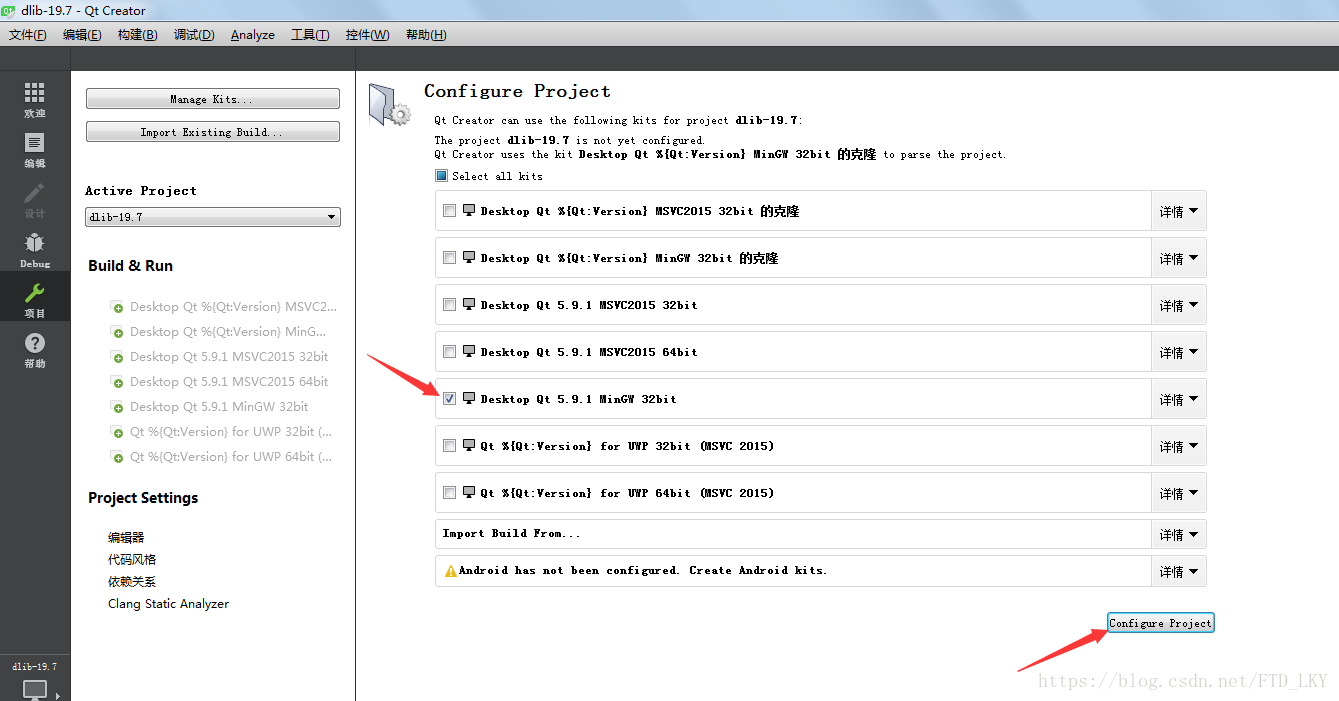Viewport: 1339px width, 701px height.
Task: Select Desktop Qt %{Qt:Version} MinG... in Build & Run
Action: tap(228, 332)
